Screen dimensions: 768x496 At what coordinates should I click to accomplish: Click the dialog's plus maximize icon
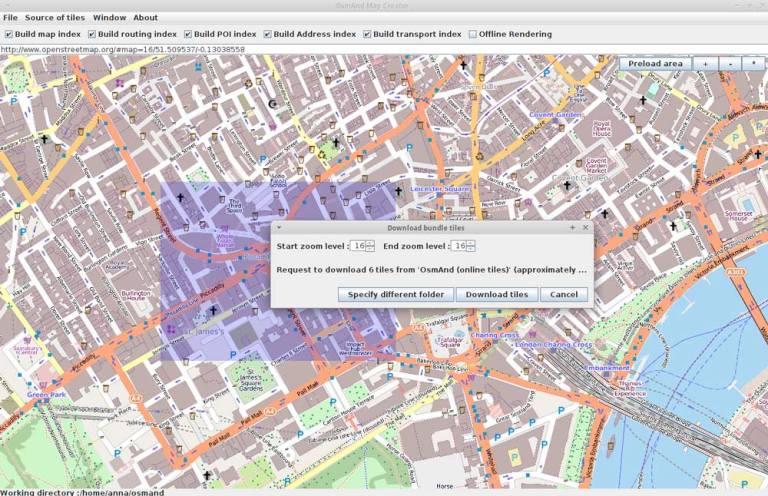[572, 228]
